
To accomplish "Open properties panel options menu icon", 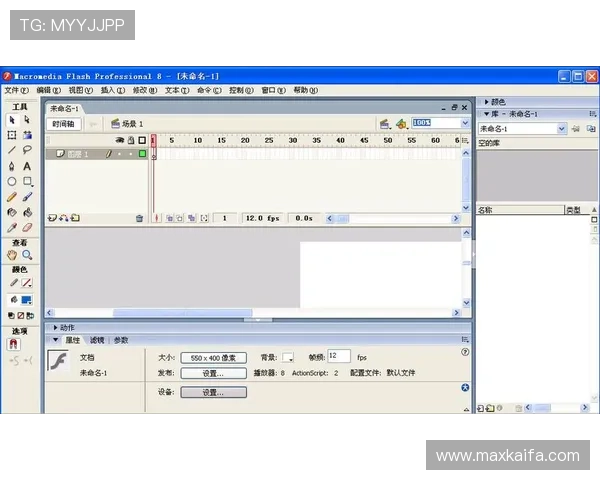I will (x=465, y=340).
